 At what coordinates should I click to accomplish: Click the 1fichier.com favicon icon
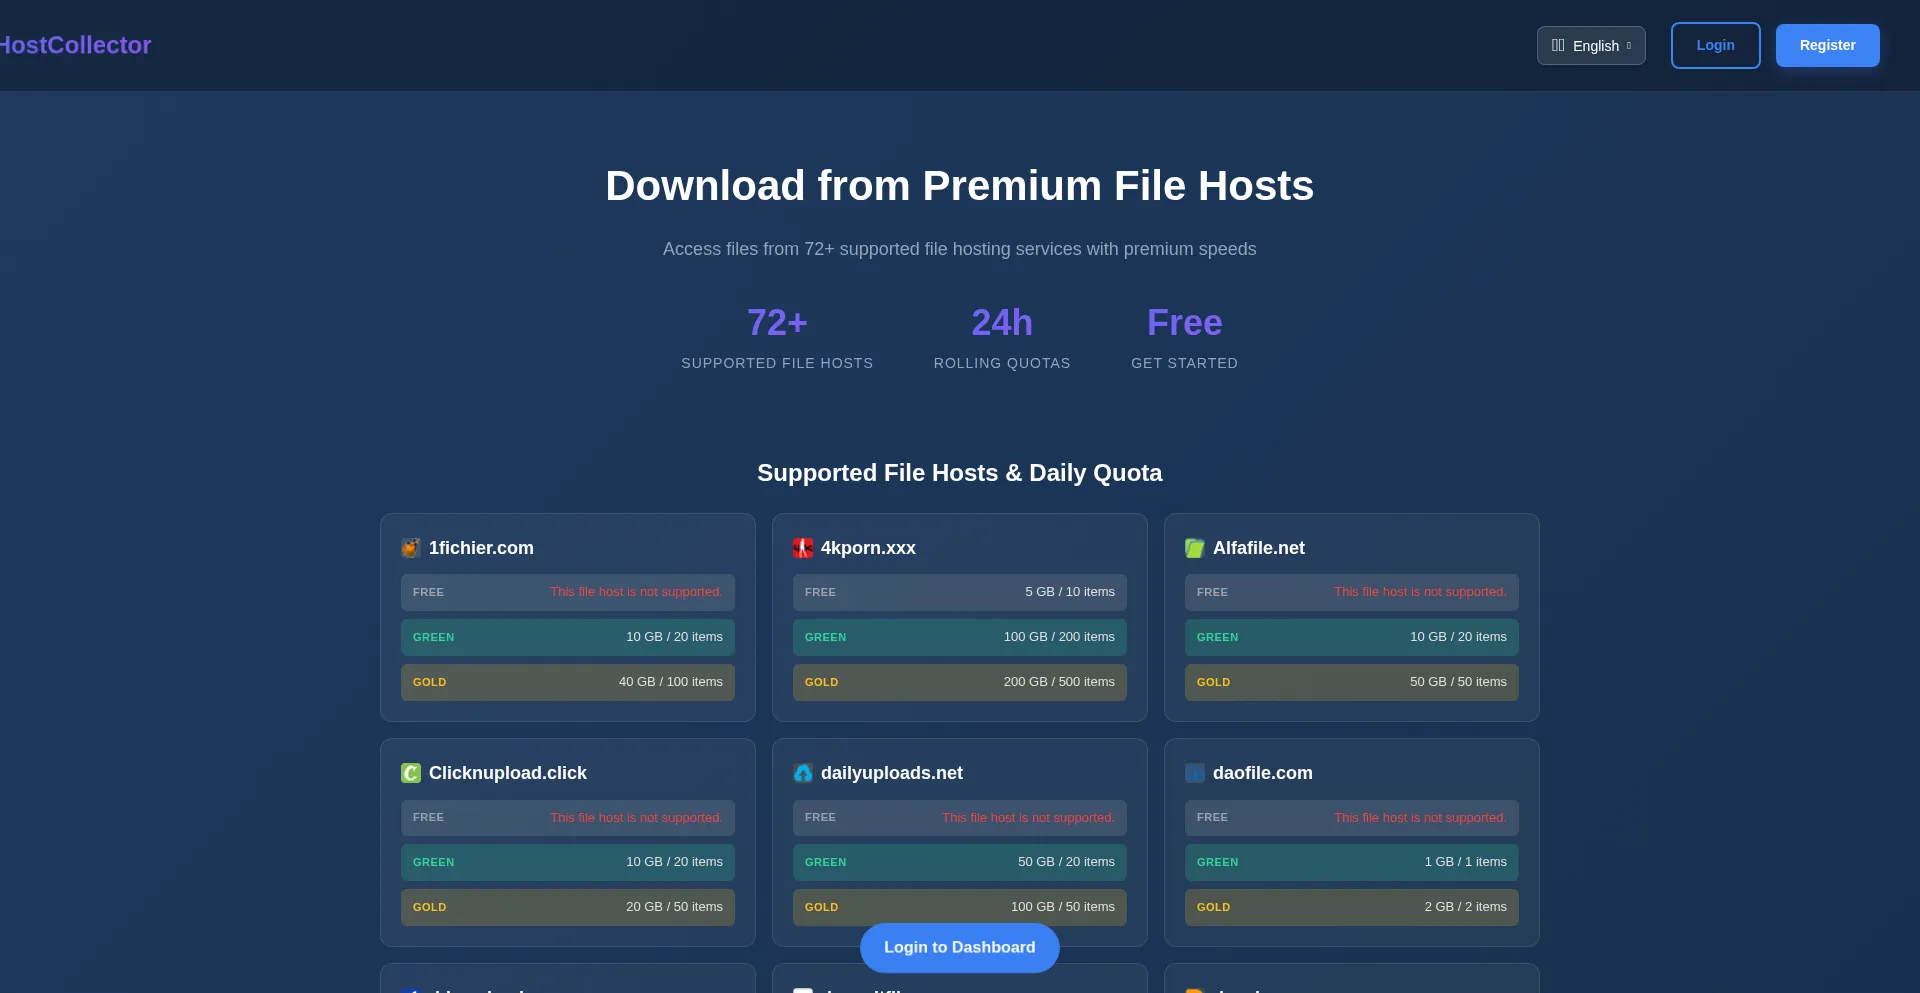pos(410,548)
